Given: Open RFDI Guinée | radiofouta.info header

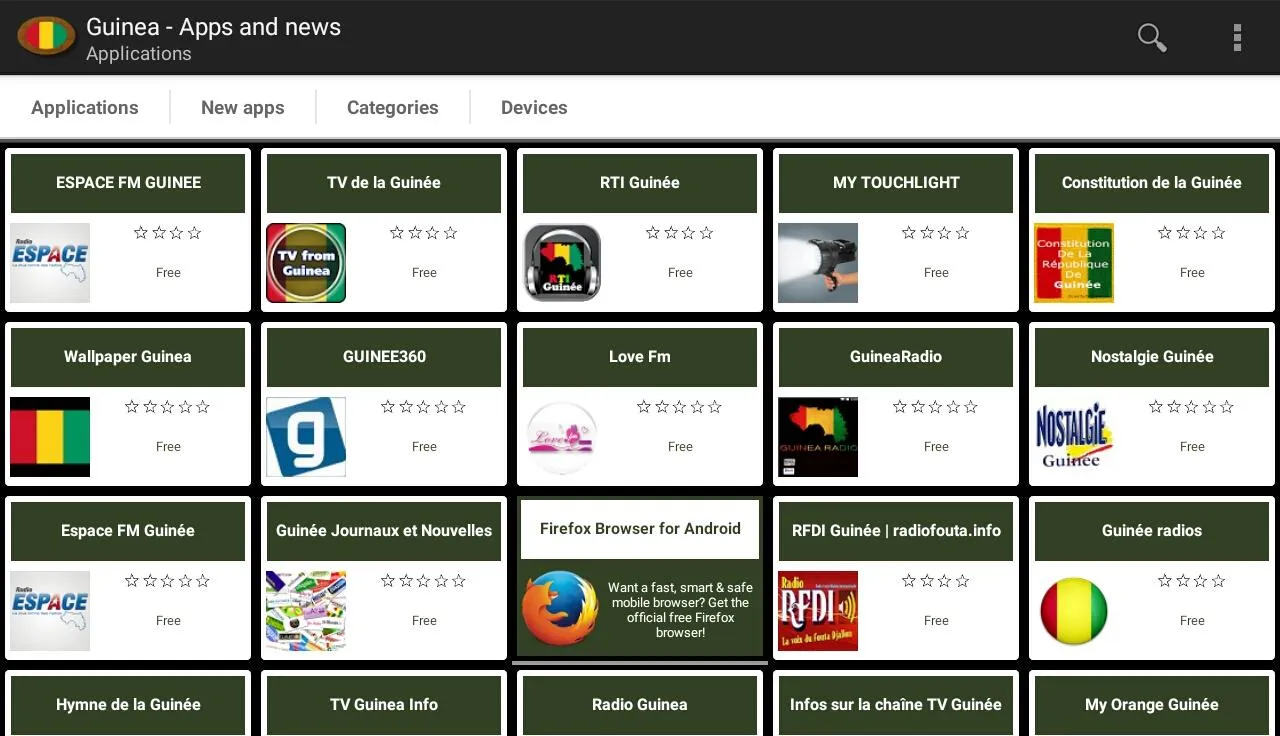Looking at the screenshot, I should [x=896, y=531].
